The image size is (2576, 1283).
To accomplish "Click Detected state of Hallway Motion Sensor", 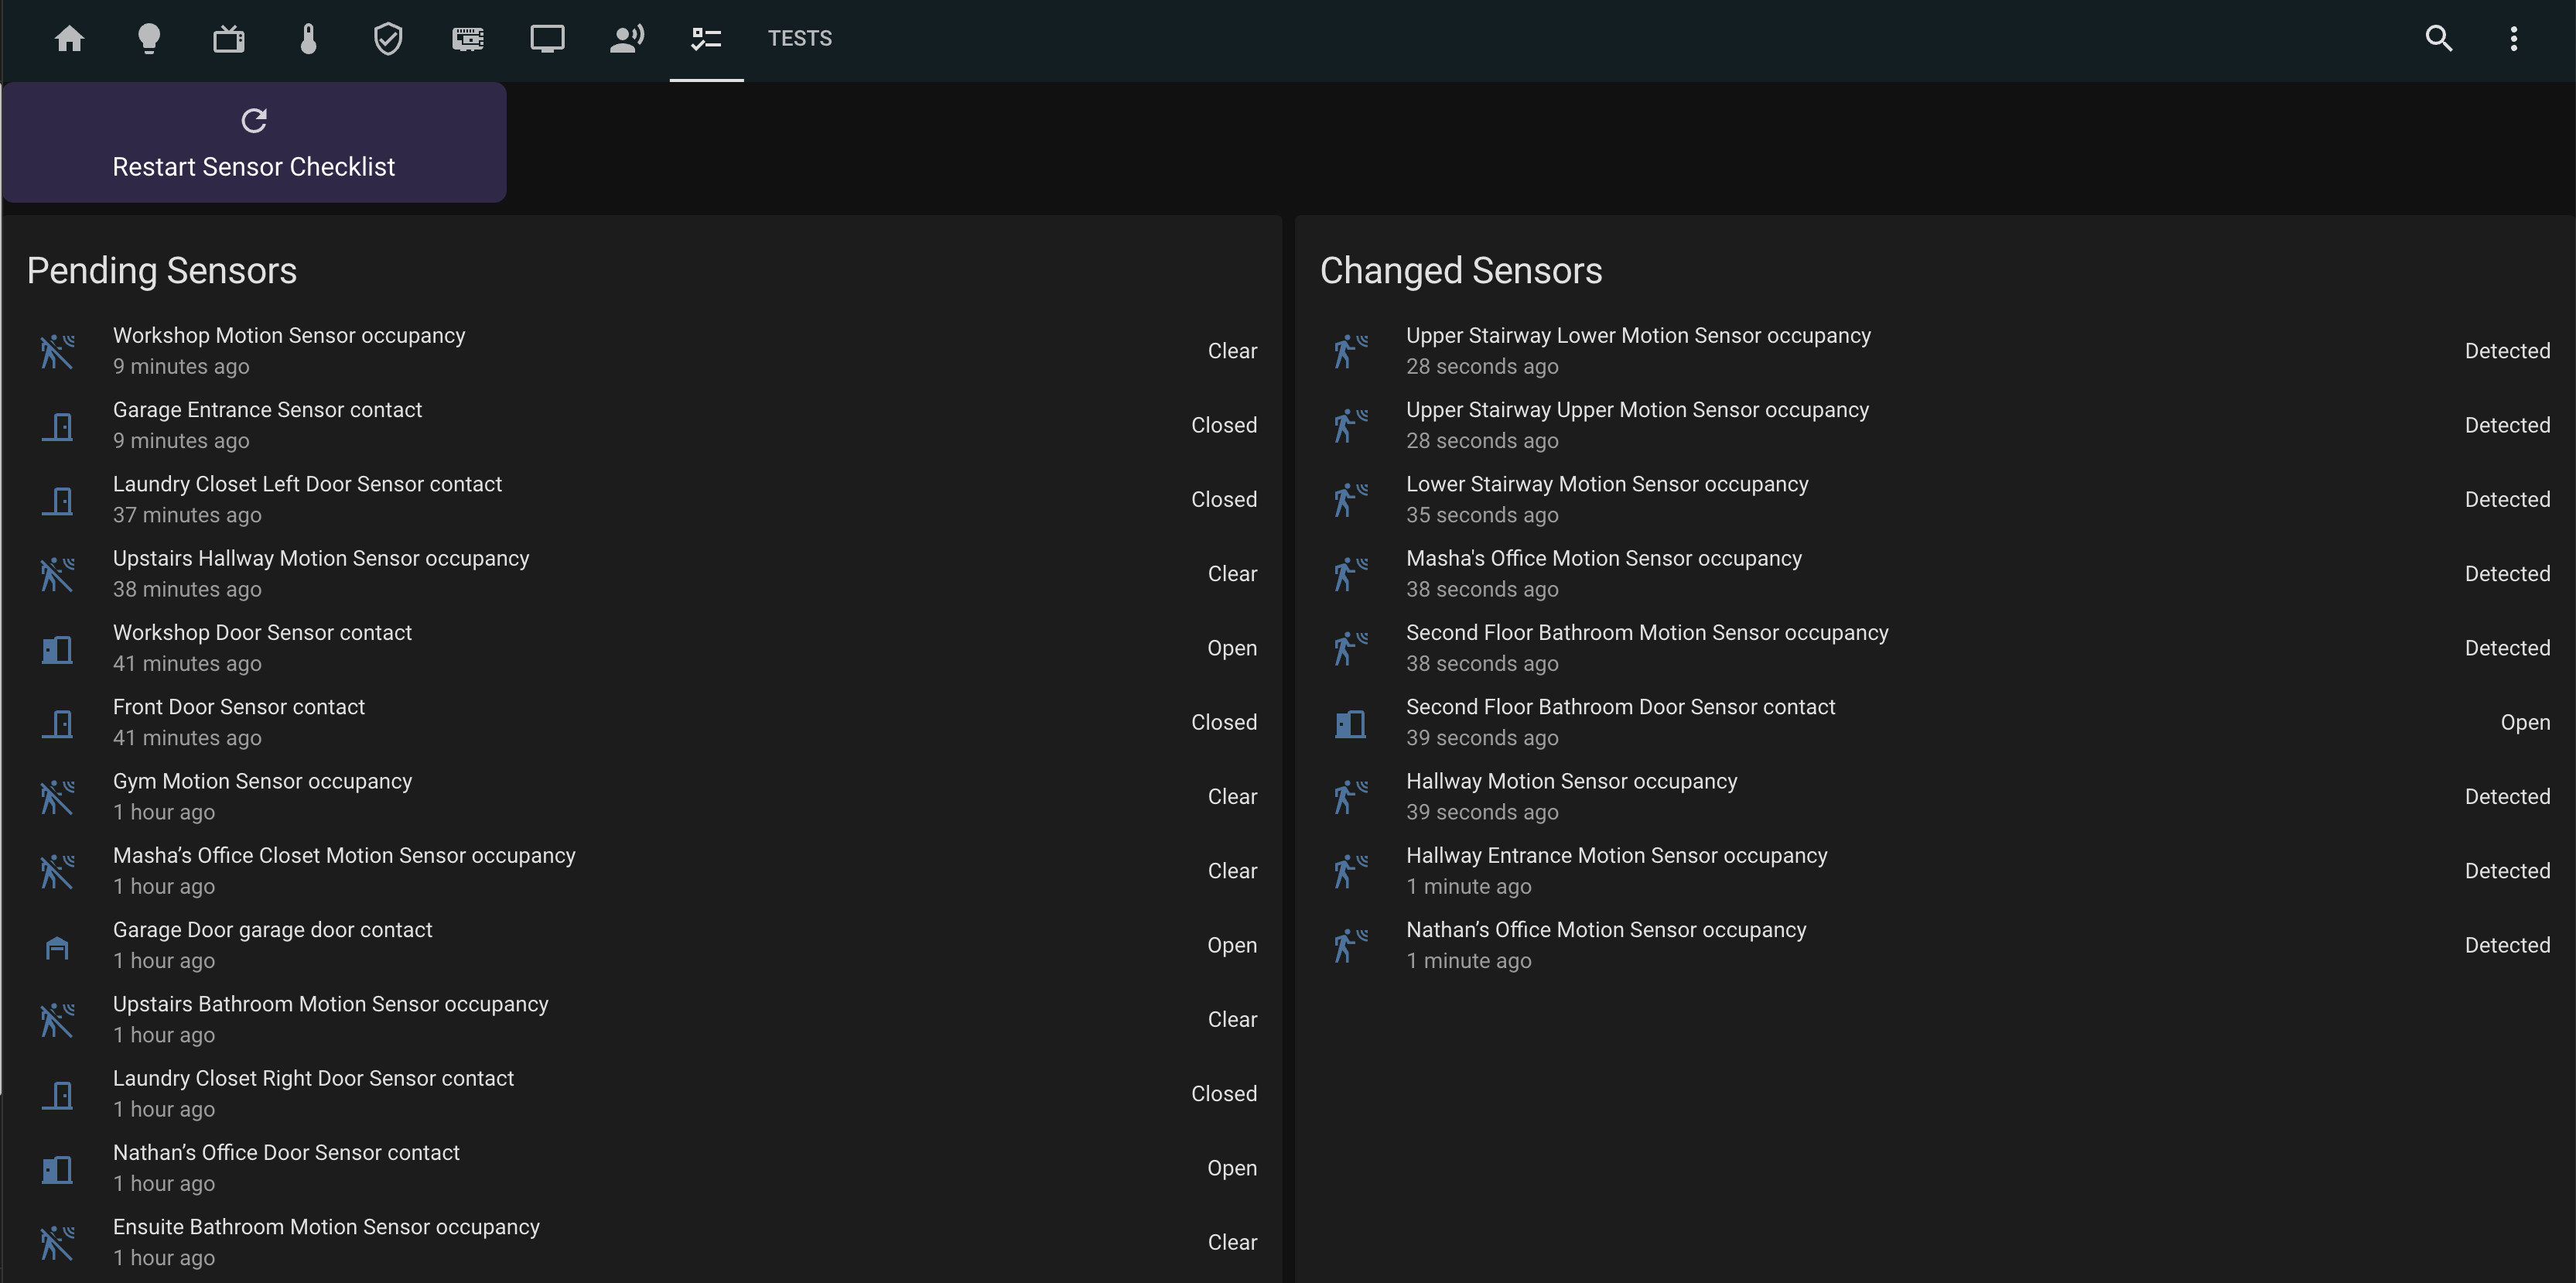I will point(2506,797).
